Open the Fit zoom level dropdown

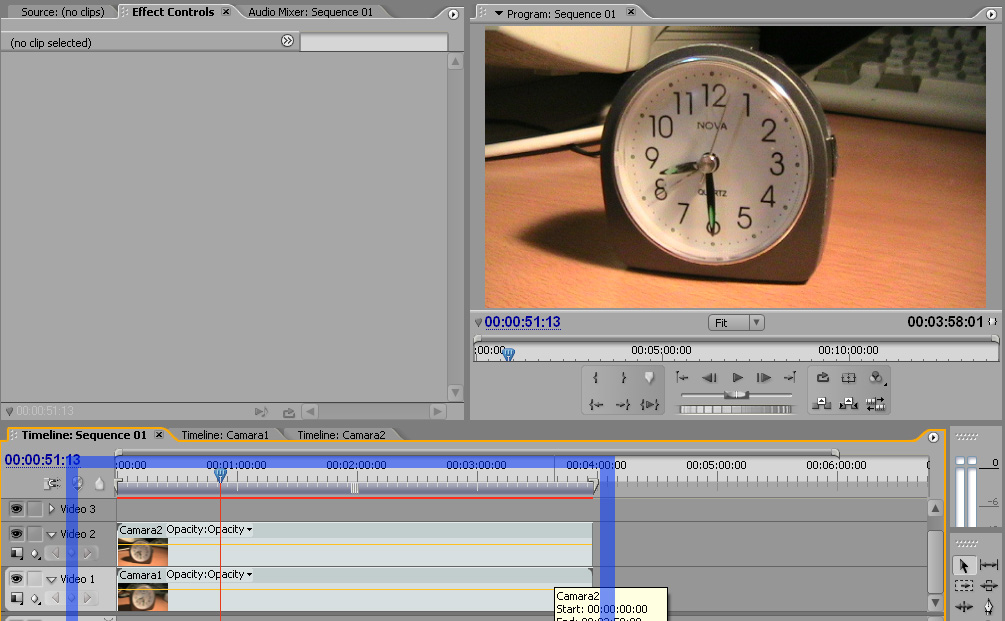736,323
